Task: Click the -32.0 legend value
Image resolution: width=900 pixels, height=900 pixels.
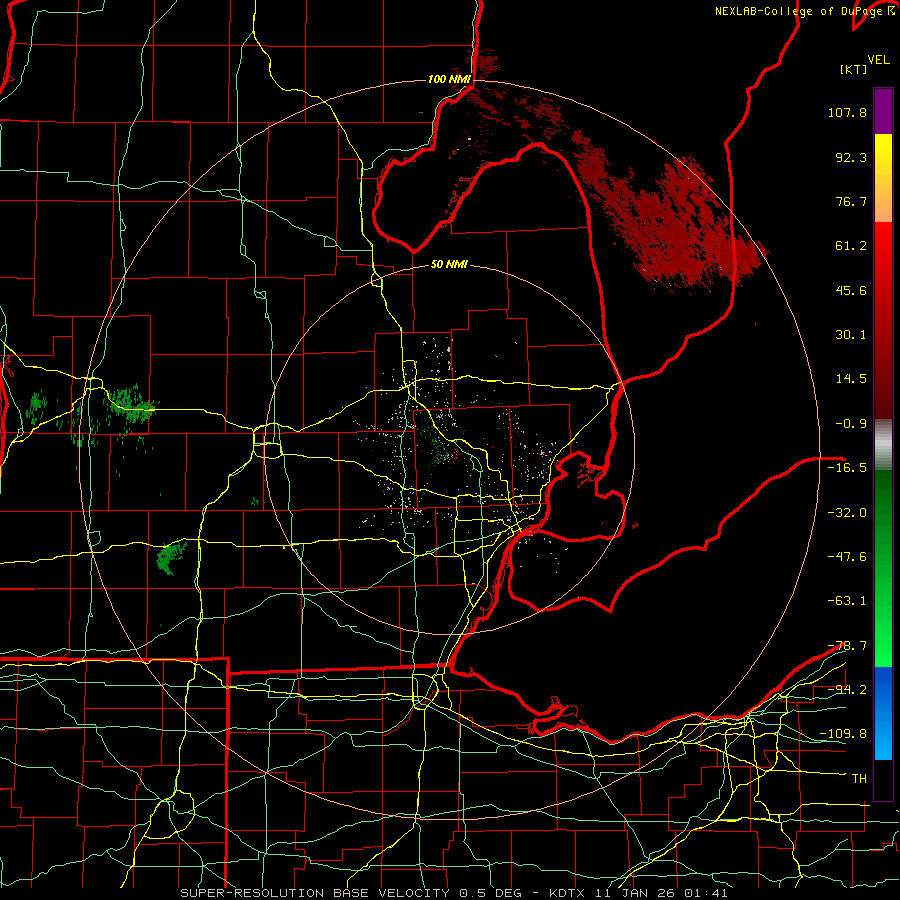Action: [x=847, y=513]
